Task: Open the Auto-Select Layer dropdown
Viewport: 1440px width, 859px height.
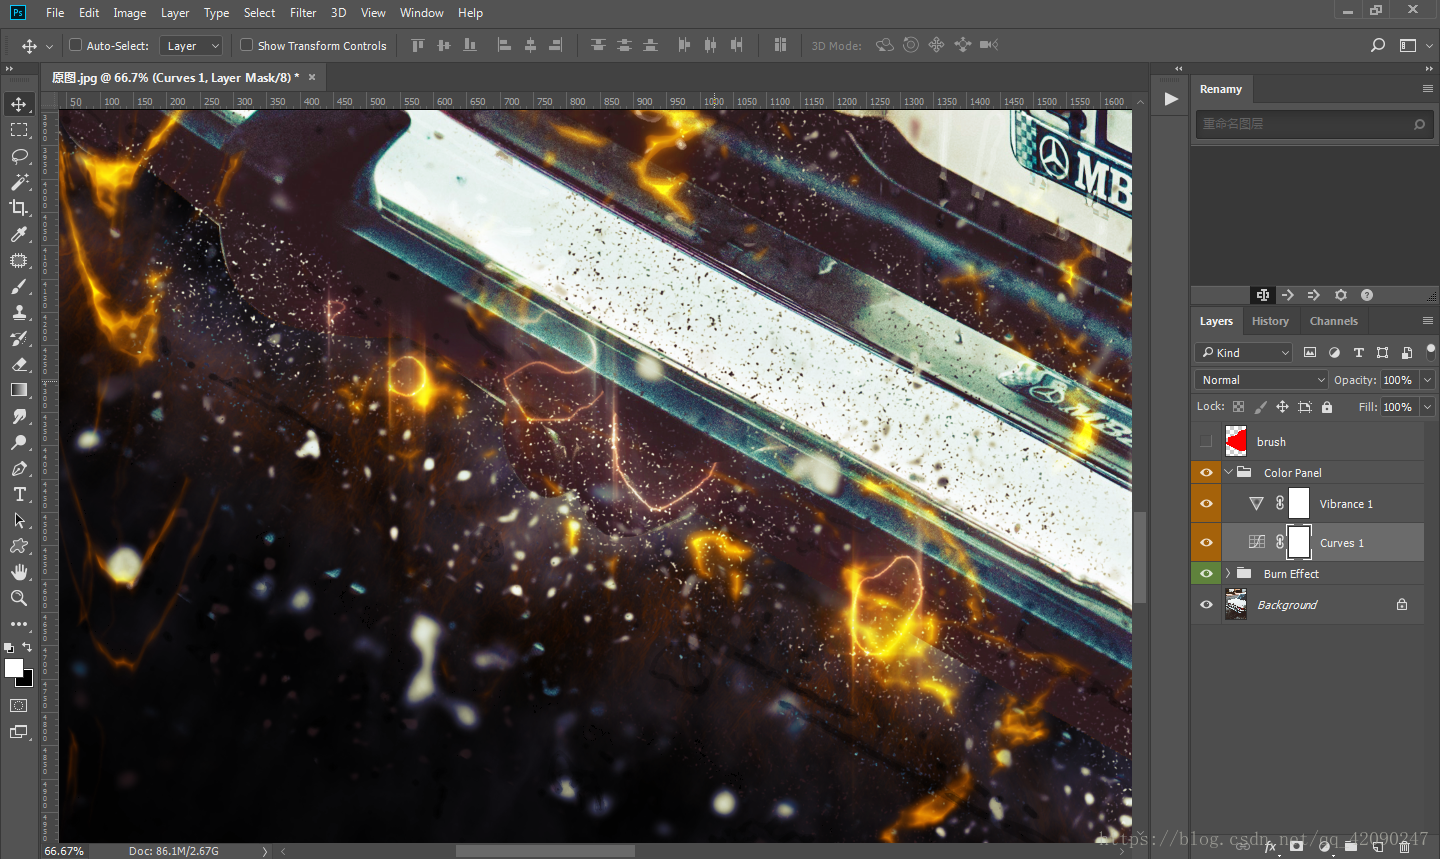Action: point(191,45)
